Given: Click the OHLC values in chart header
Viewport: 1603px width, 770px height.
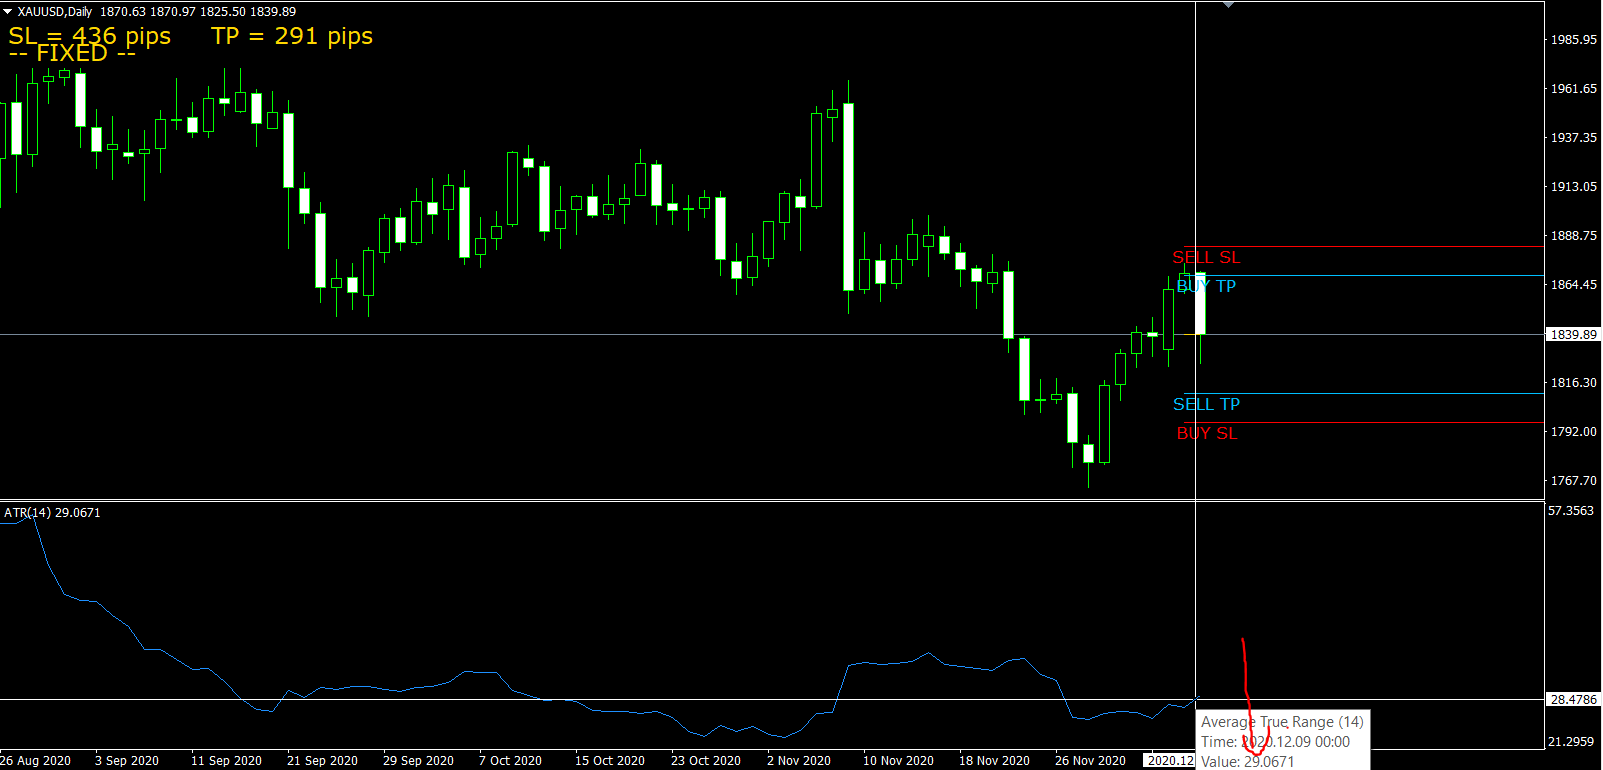Looking at the screenshot, I should point(198,12).
